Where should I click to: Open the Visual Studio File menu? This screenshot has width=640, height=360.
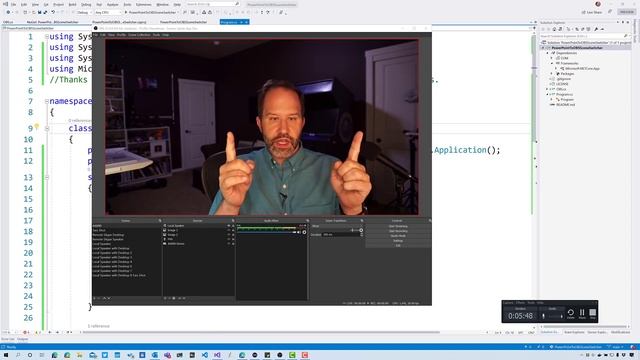click(x=13, y=4)
